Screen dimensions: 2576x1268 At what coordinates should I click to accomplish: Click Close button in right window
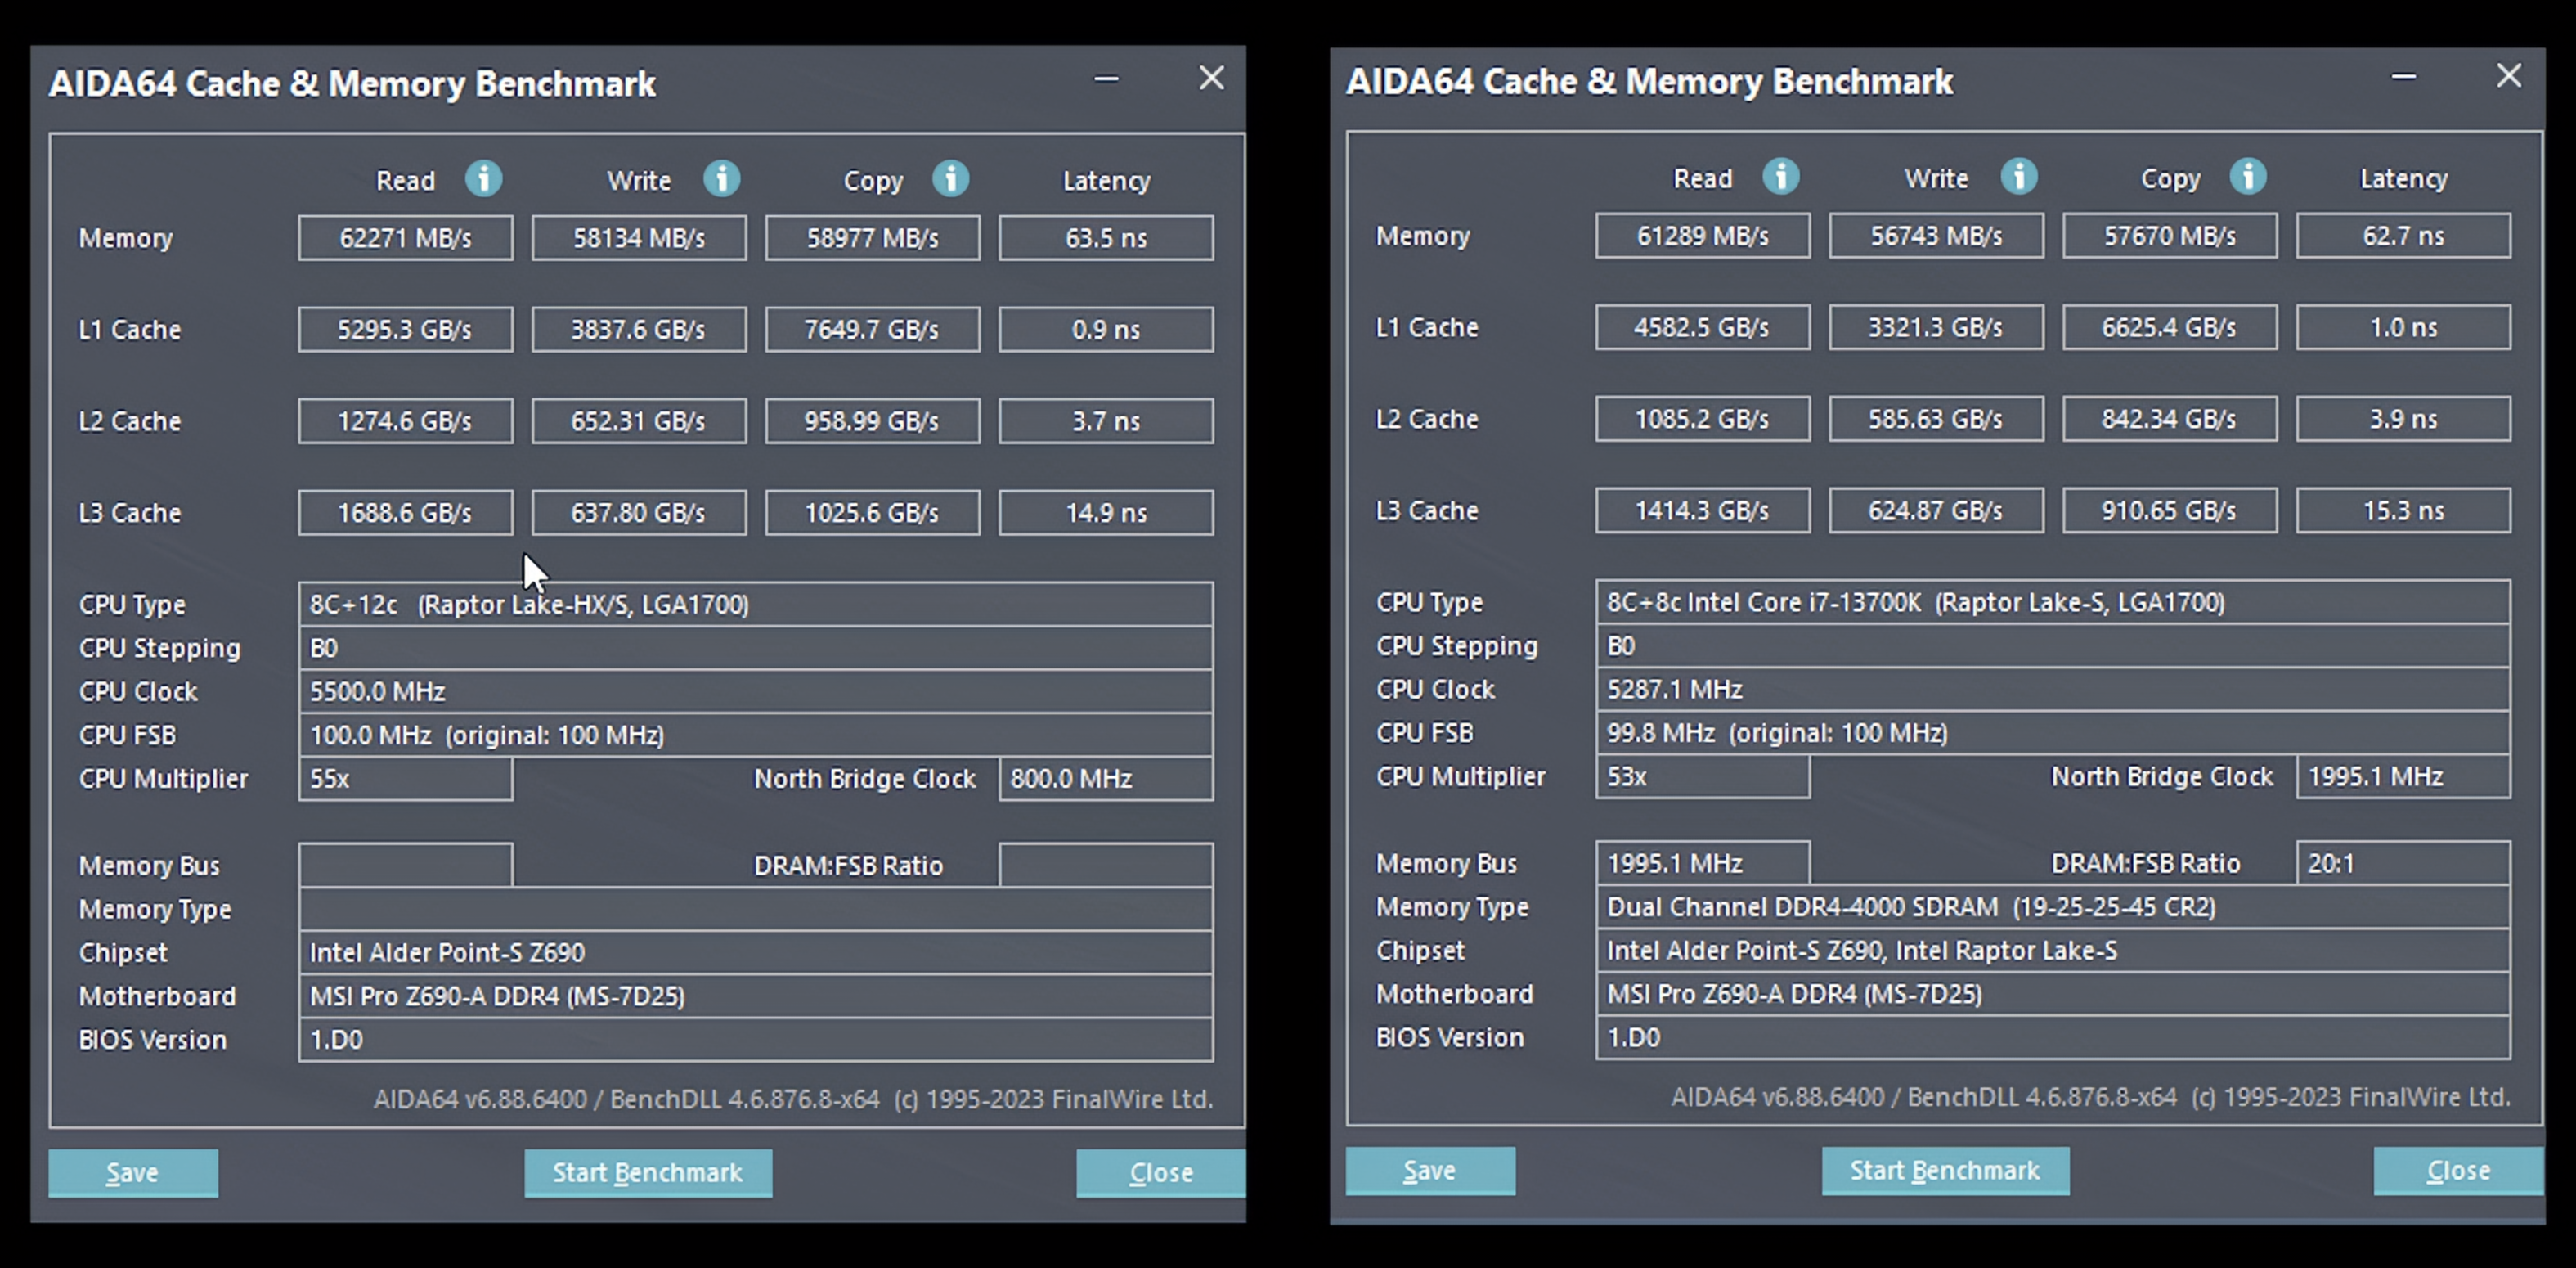(x=2458, y=1171)
